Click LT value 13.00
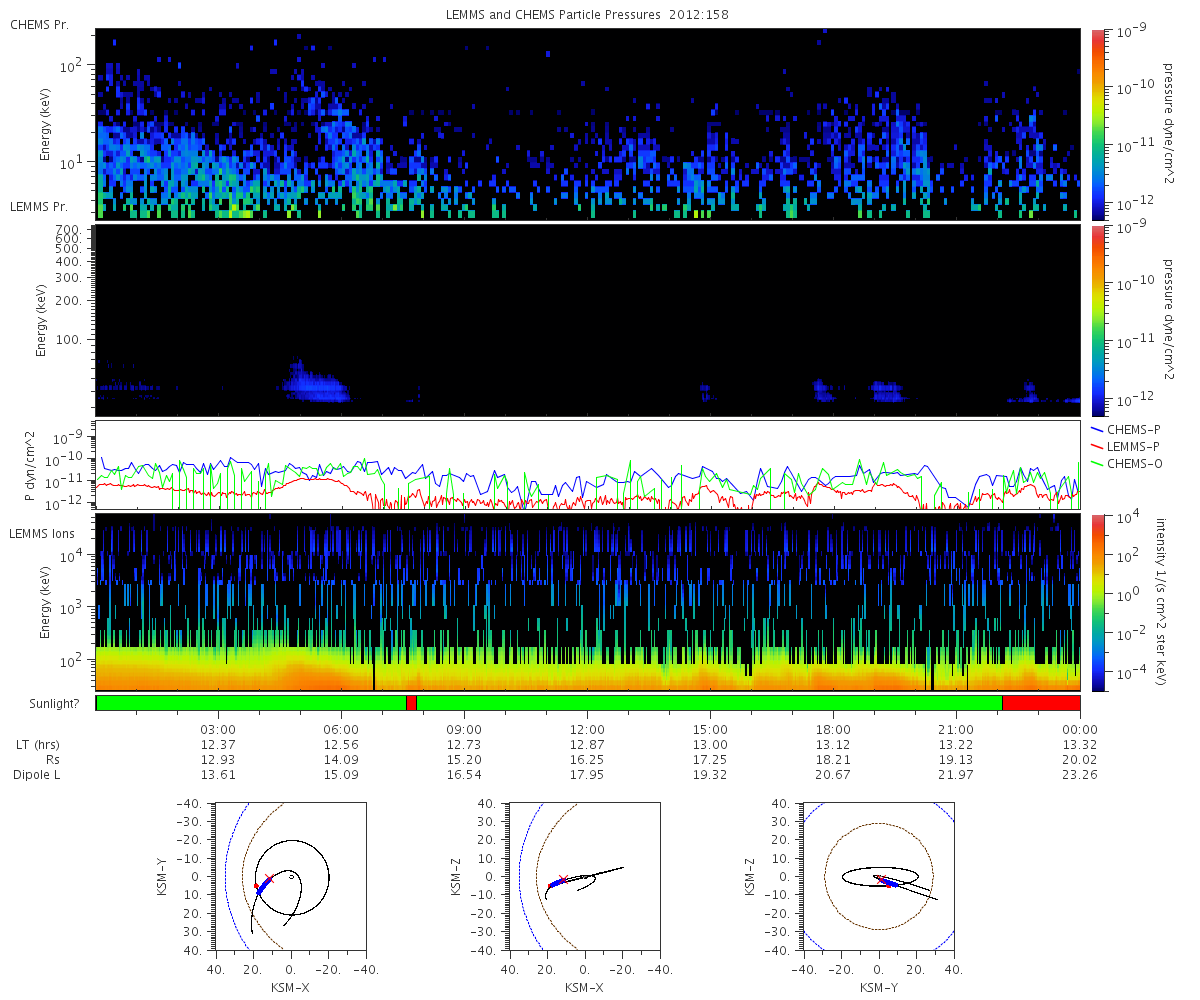 (x=711, y=745)
